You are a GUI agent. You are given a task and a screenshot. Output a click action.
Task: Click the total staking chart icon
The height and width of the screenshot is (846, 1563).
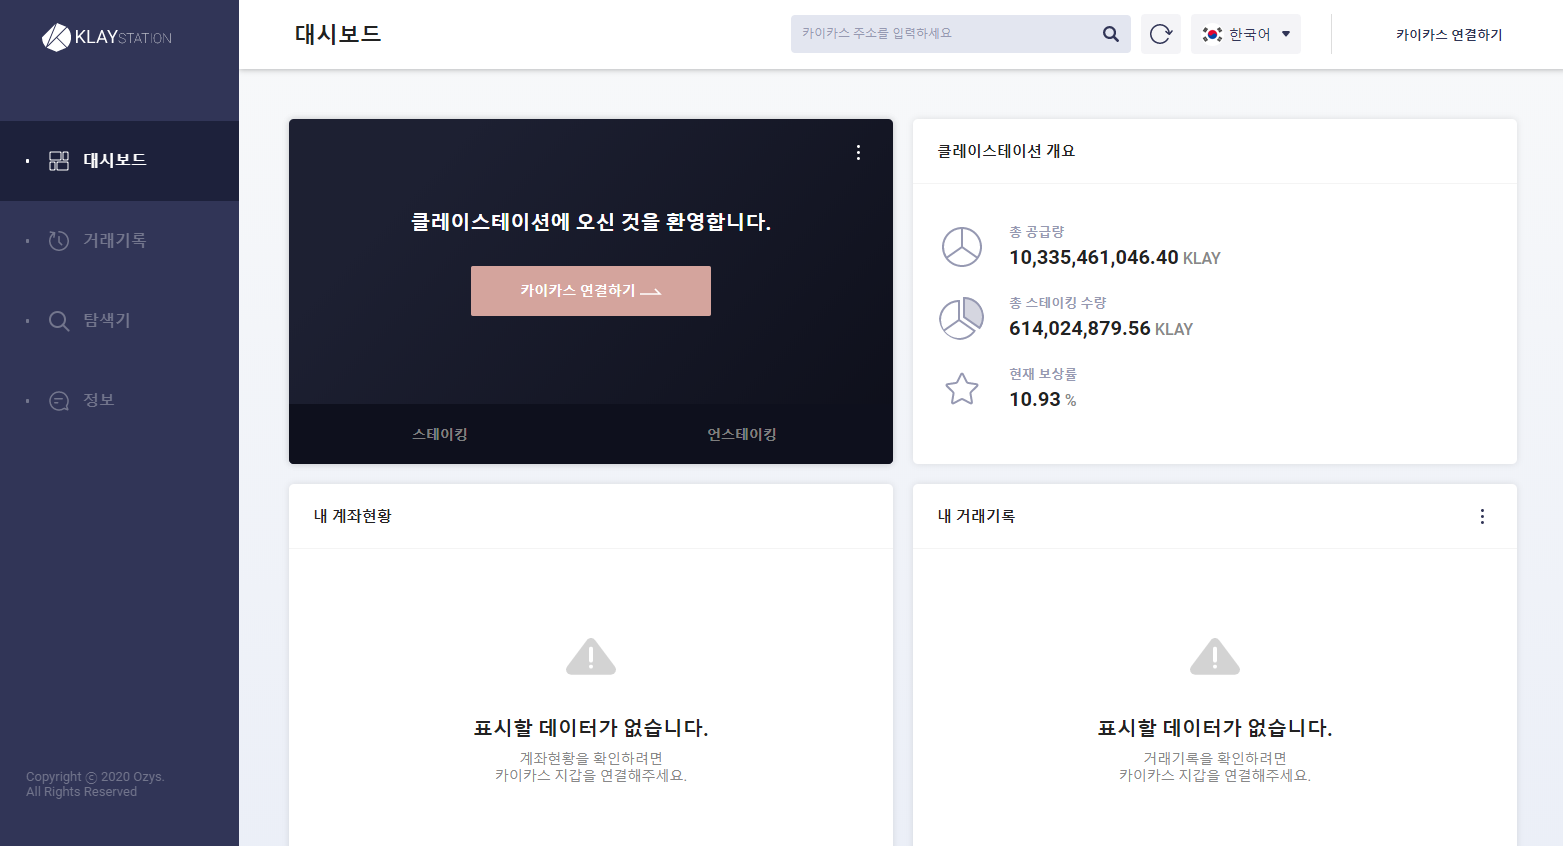[961, 318]
